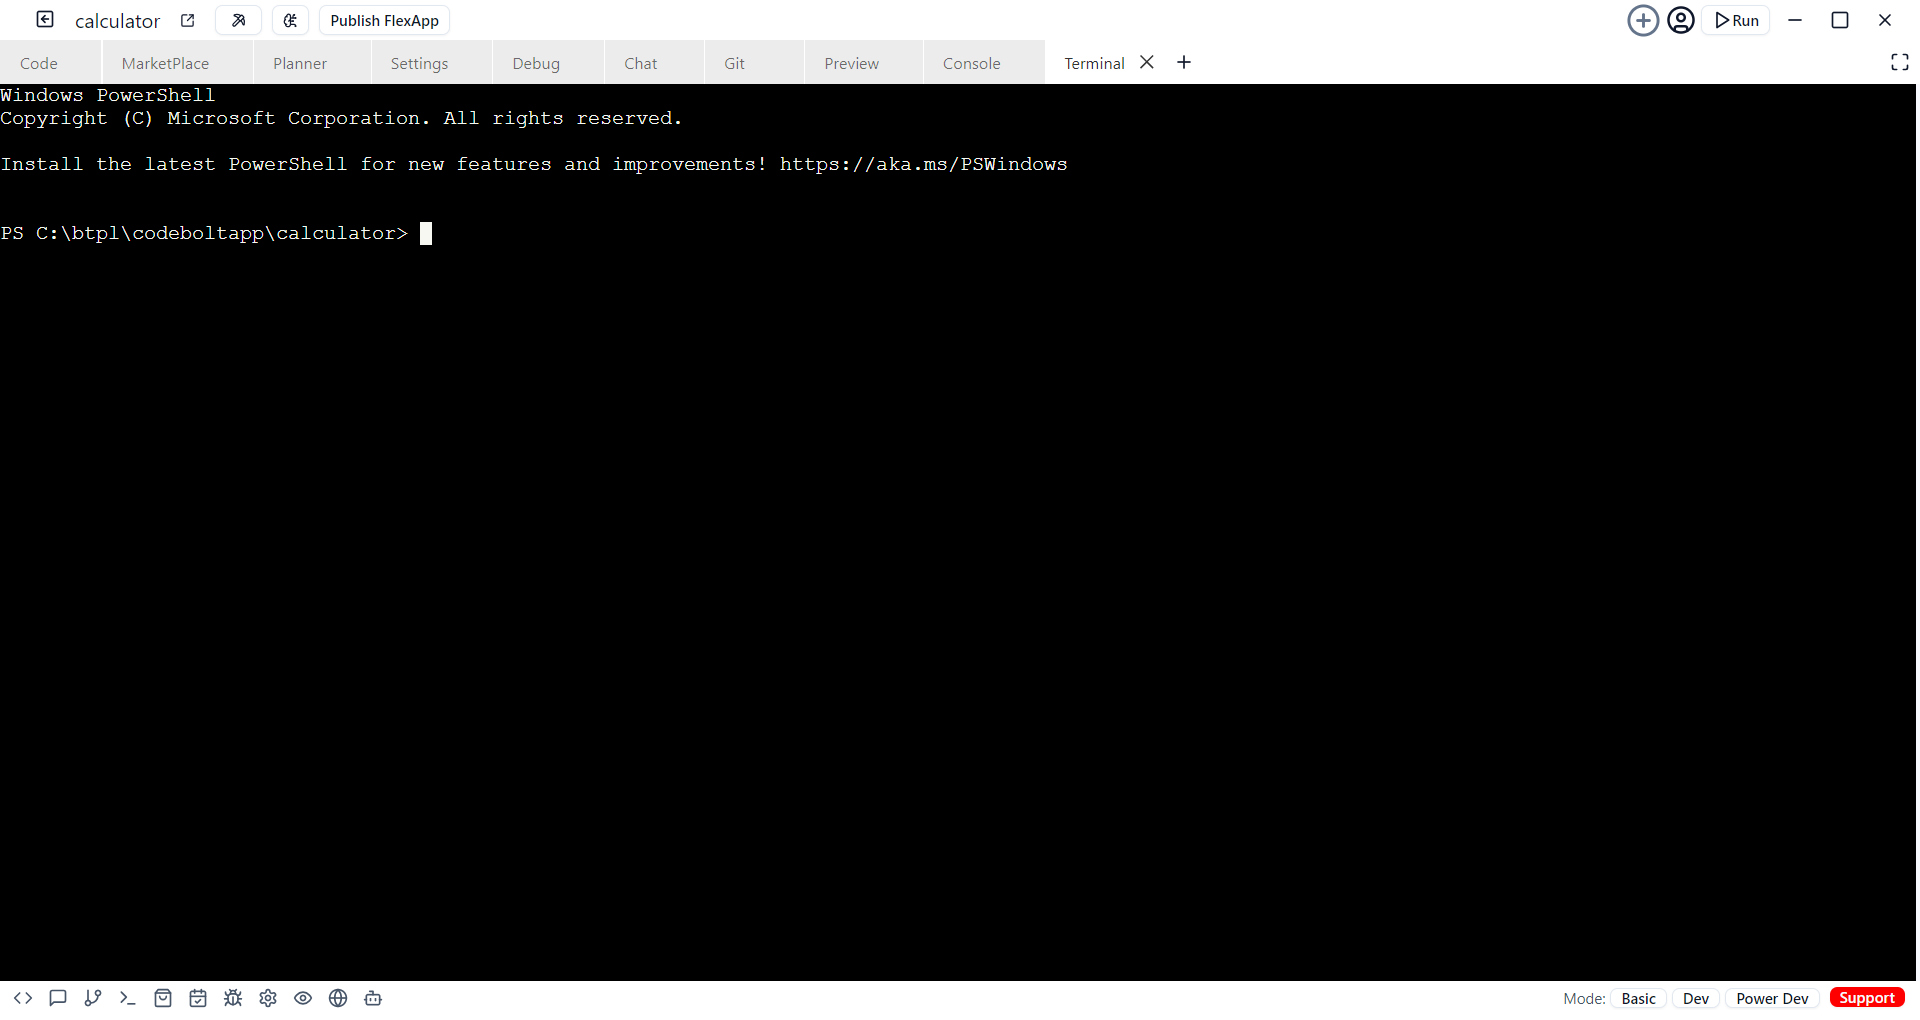Switch to the Code tab
This screenshot has width=1920, height=1020.
[39, 63]
